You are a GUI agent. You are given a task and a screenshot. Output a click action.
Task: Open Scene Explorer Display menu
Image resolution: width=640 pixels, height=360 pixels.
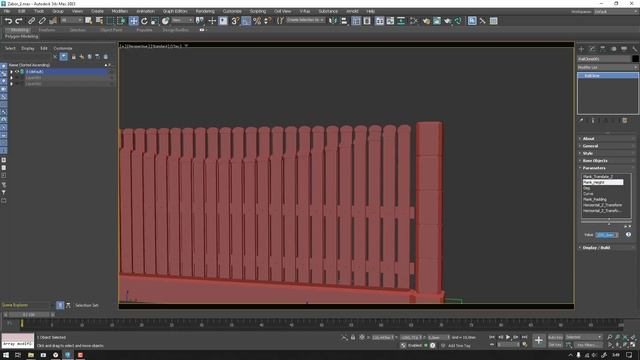point(28,49)
